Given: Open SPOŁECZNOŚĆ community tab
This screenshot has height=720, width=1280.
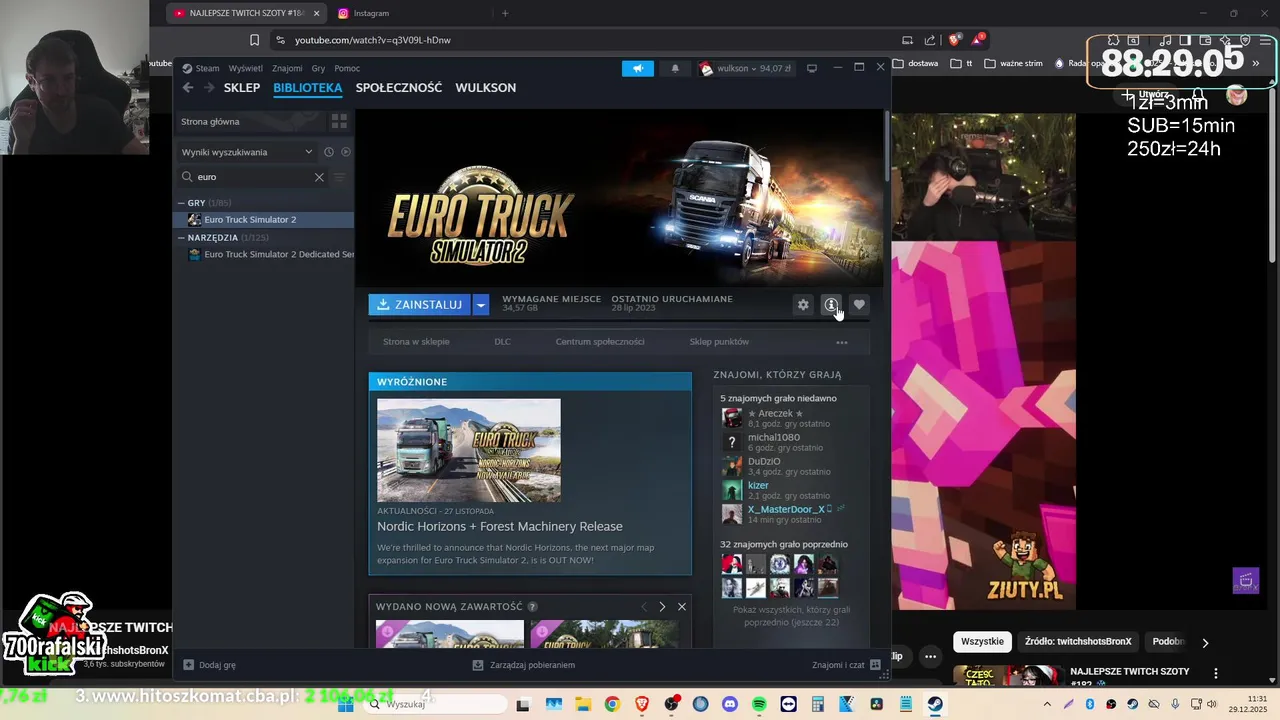Looking at the screenshot, I should pyautogui.click(x=399, y=88).
